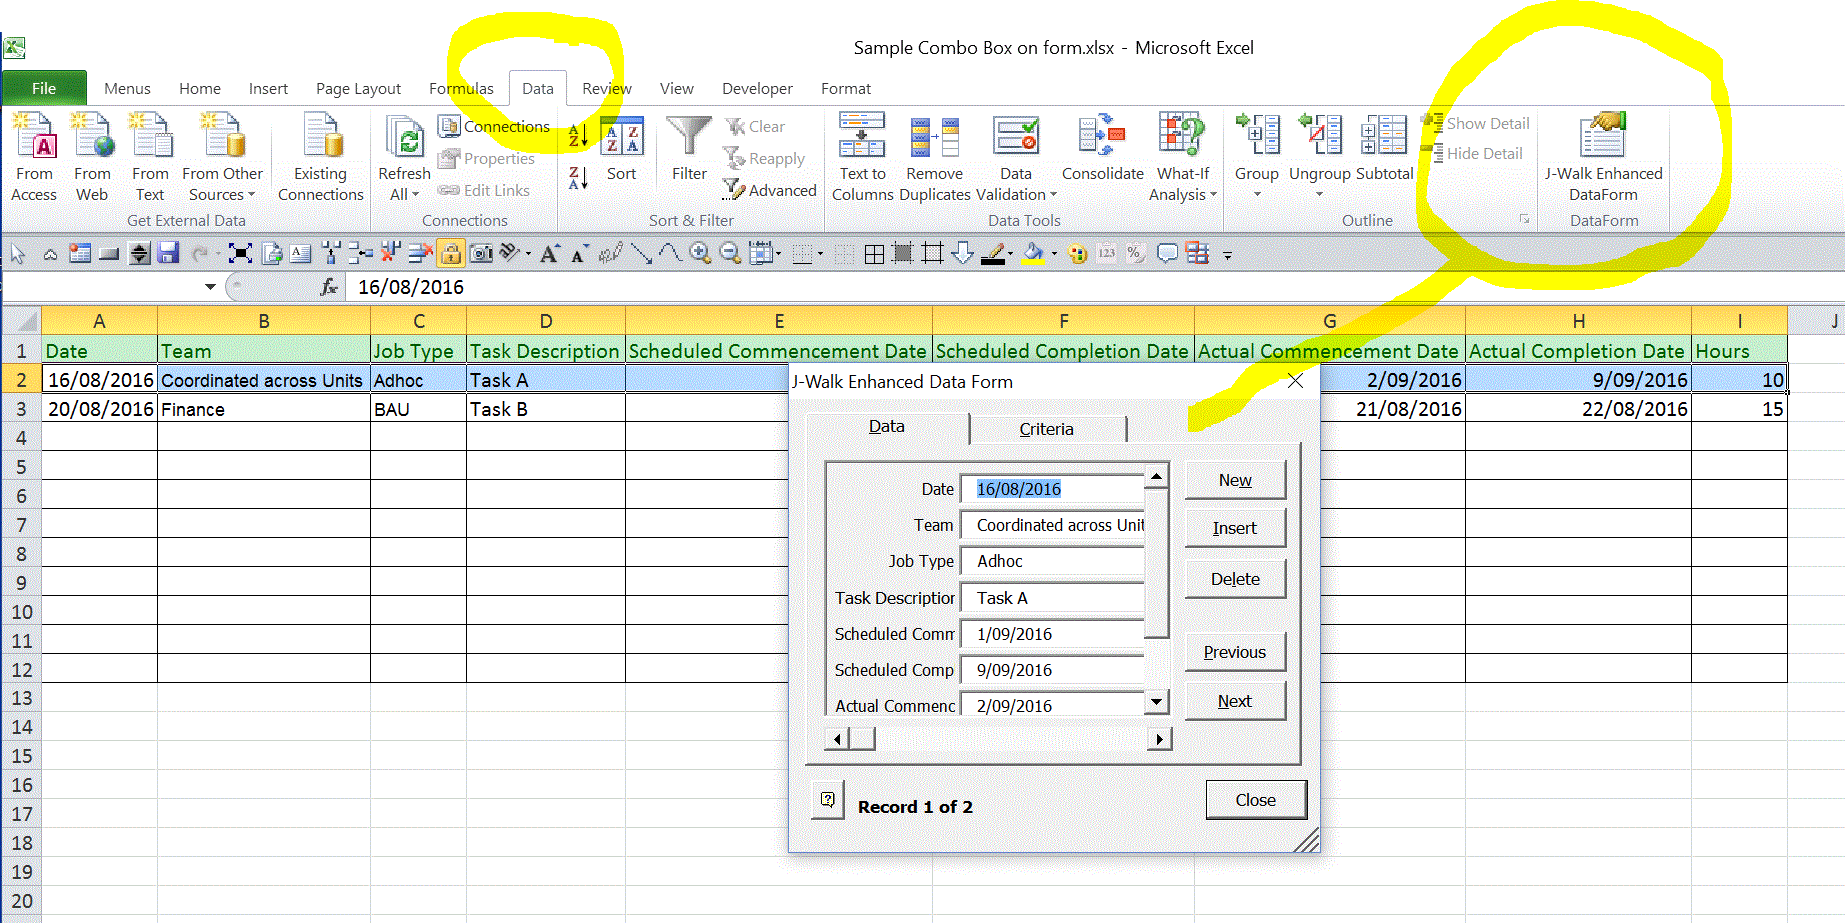The height and width of the screenshot is (923, 1845).
Task: Select the column B header
Action: 264,321
